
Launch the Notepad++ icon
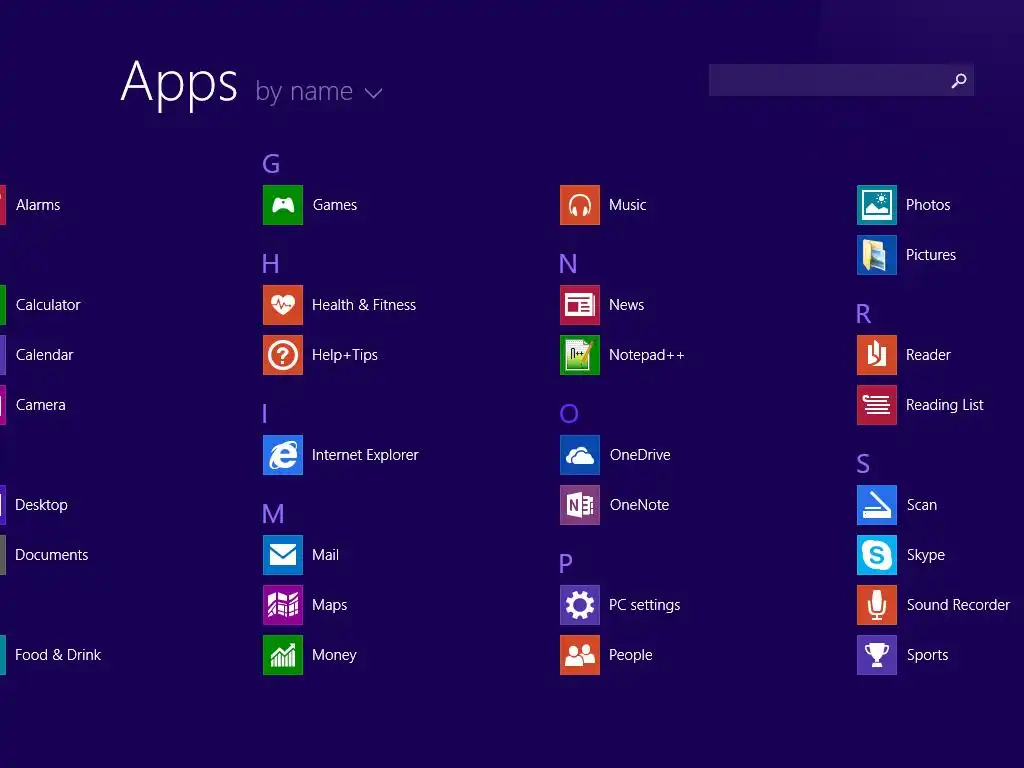click(580, 355)
